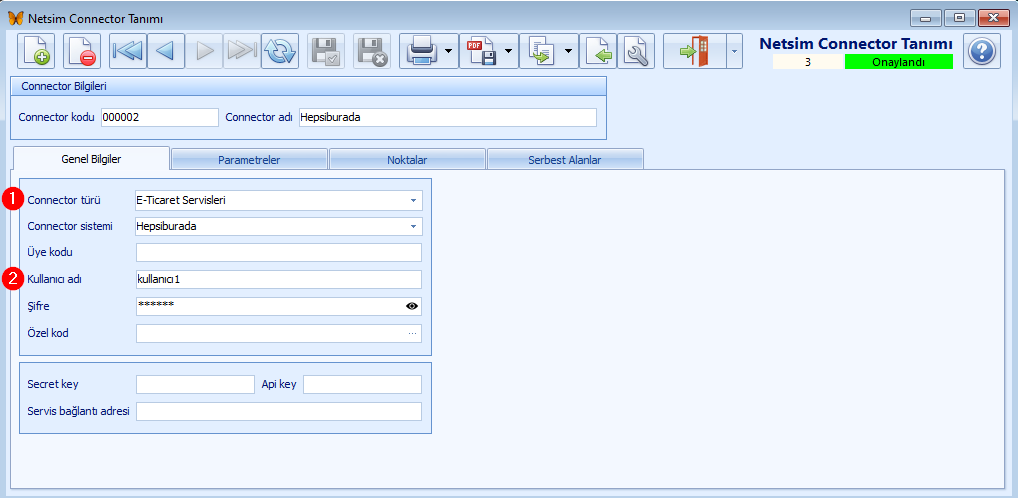The height and width of the screenshot is (498, 1018).
Task: Click the Connector kodu field
Action: pos(160,118)
